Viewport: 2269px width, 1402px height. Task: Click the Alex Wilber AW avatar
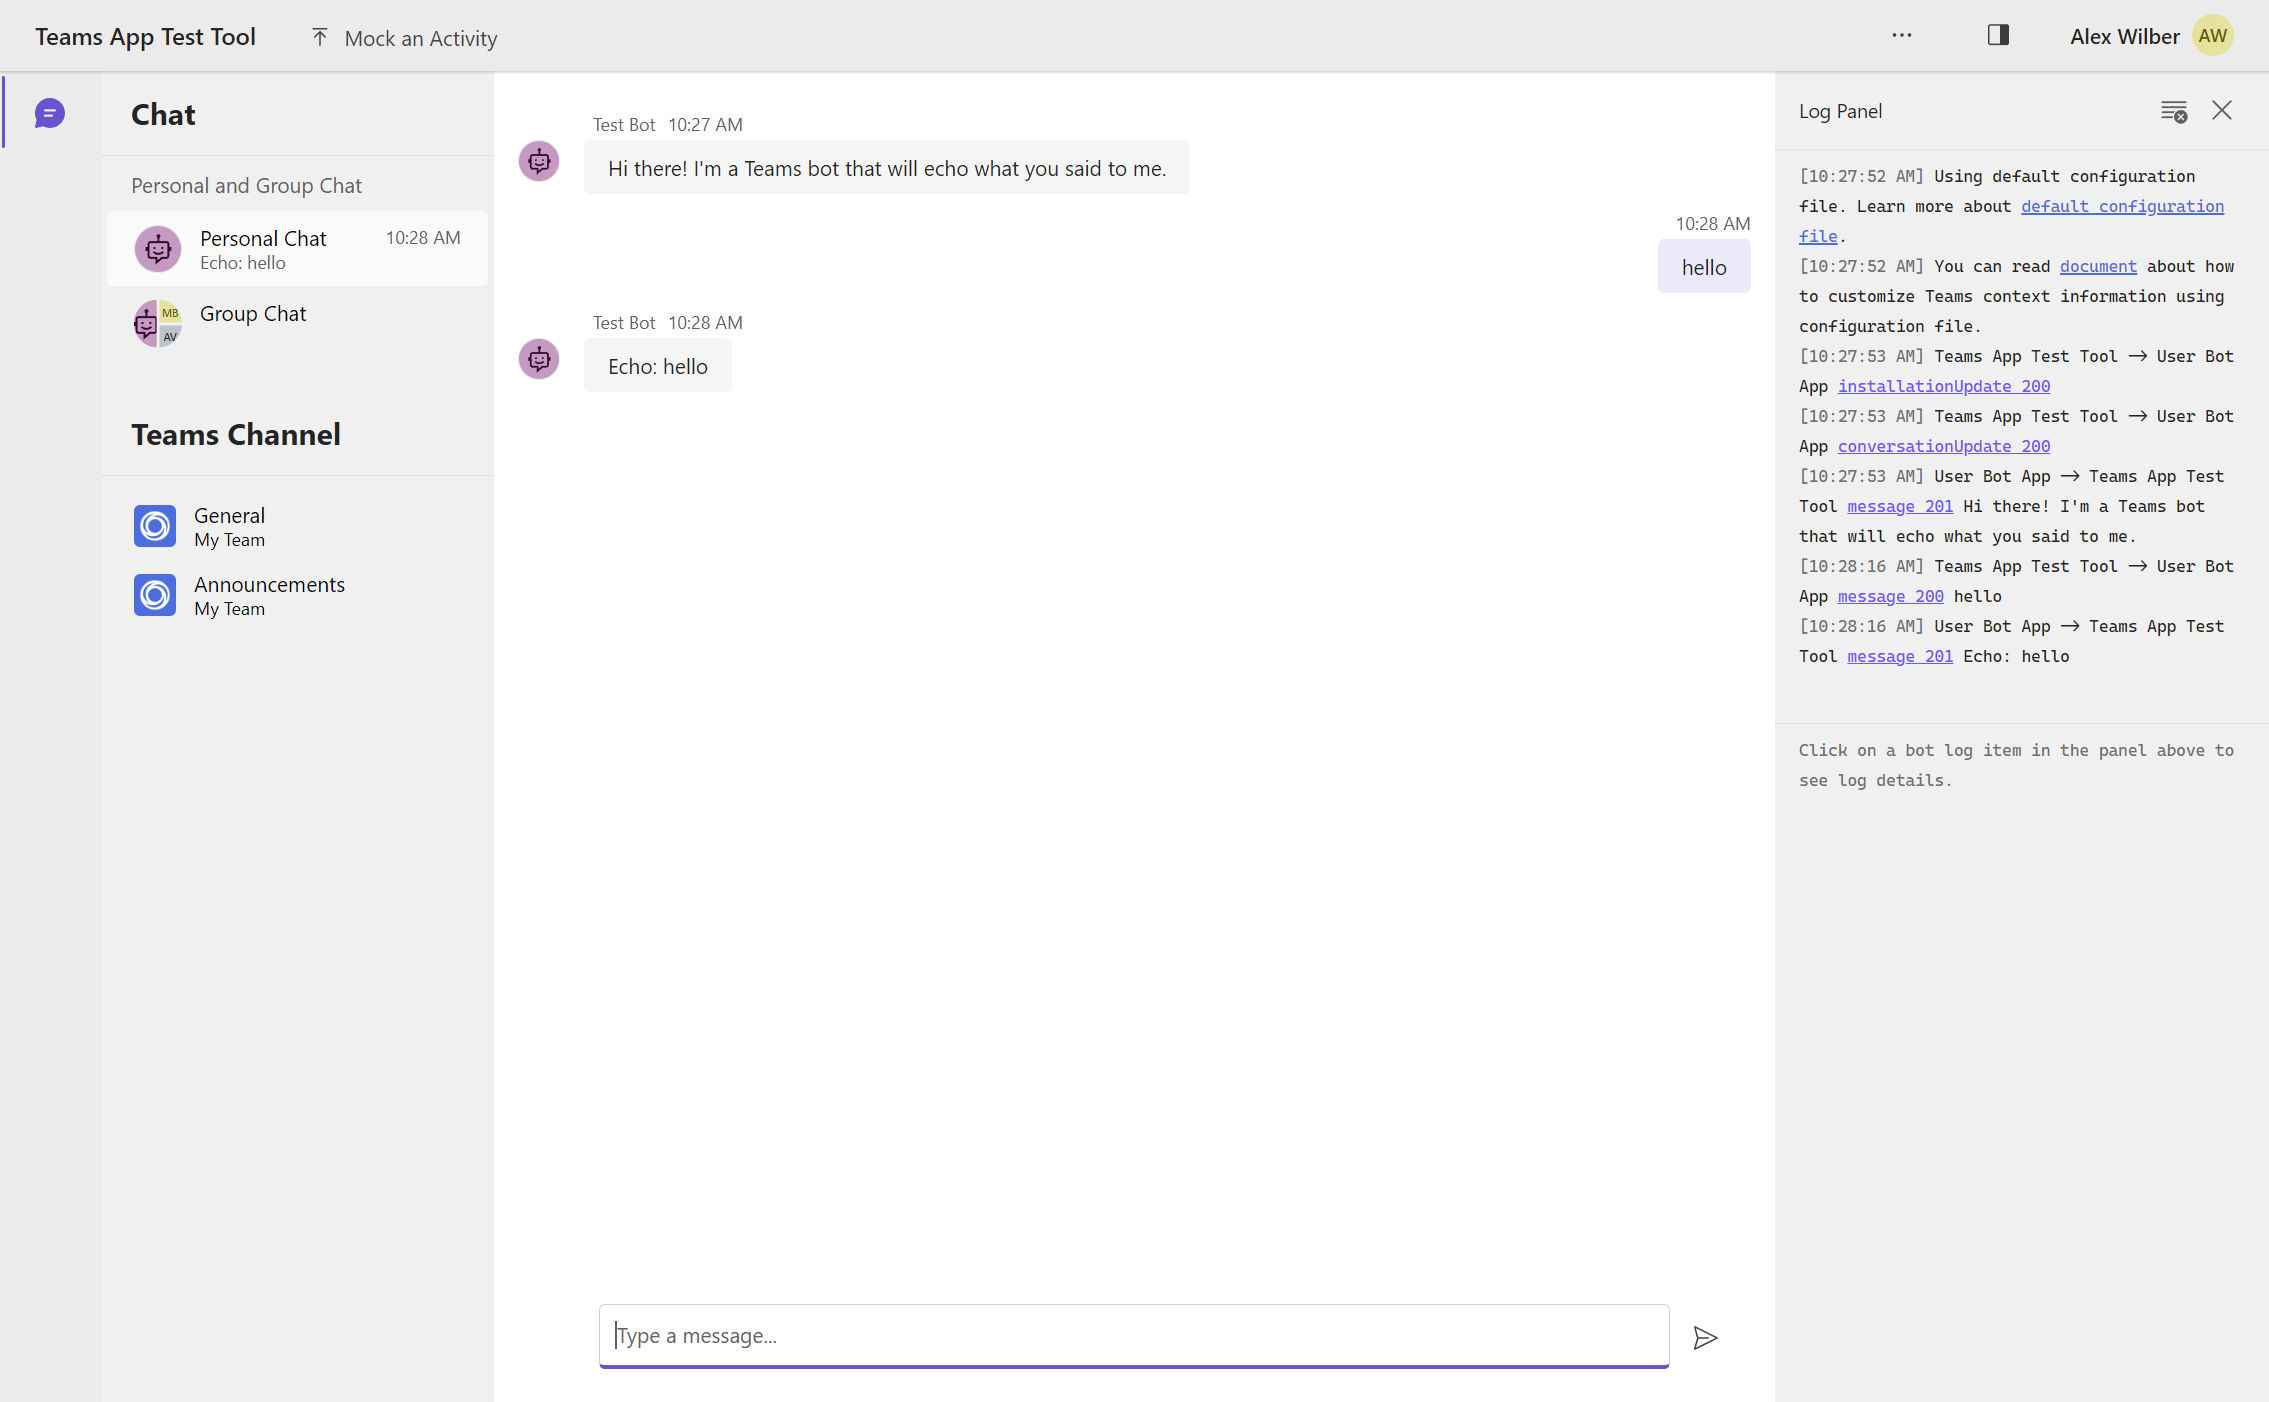click(2212, 36)
